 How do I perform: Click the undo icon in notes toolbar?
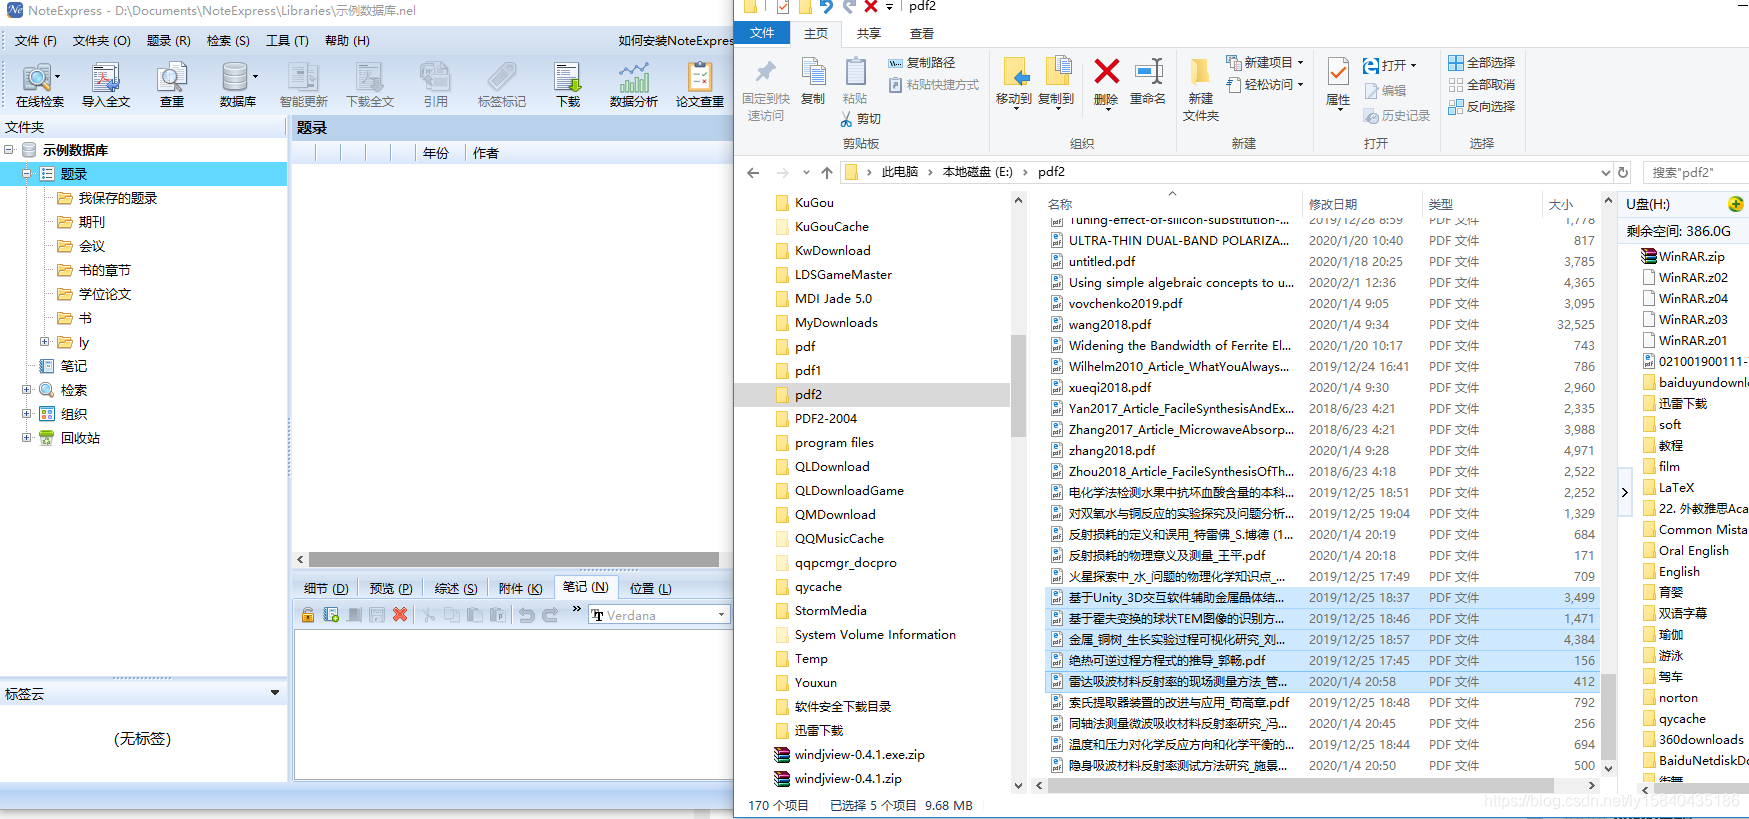coord(527,615)
